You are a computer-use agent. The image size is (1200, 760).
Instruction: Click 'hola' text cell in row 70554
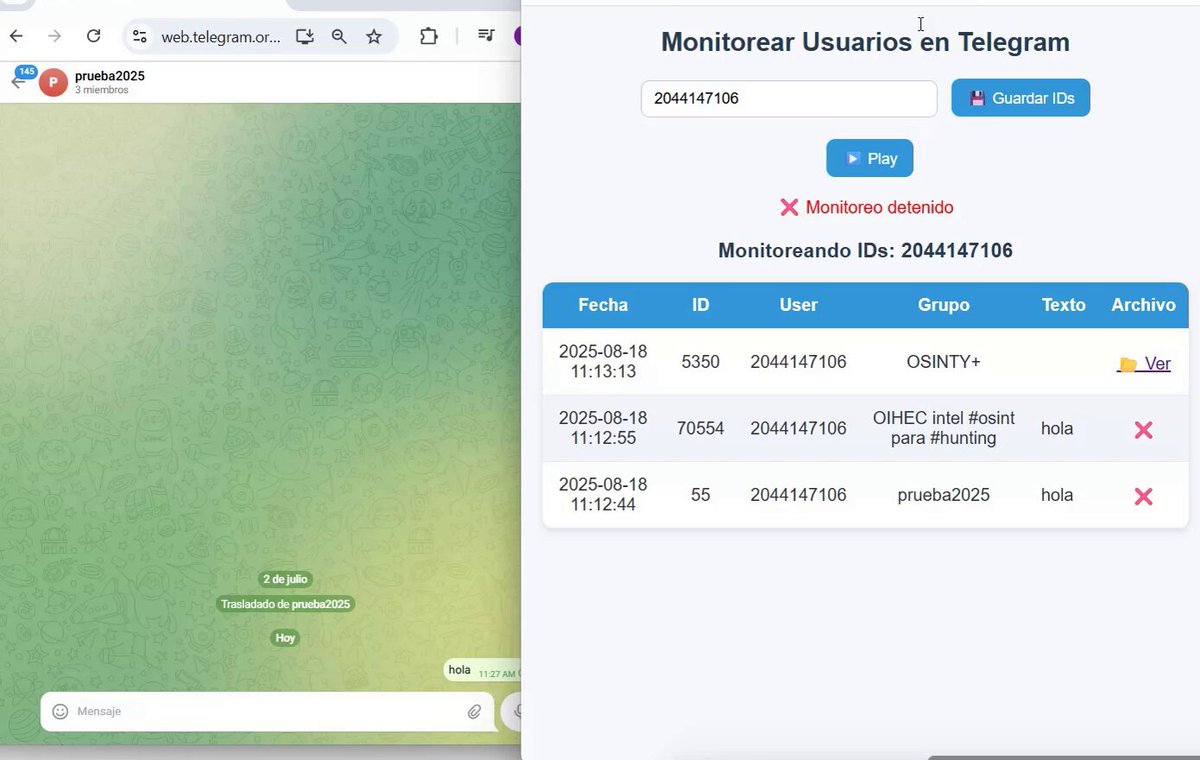(x=1057, y=428)
